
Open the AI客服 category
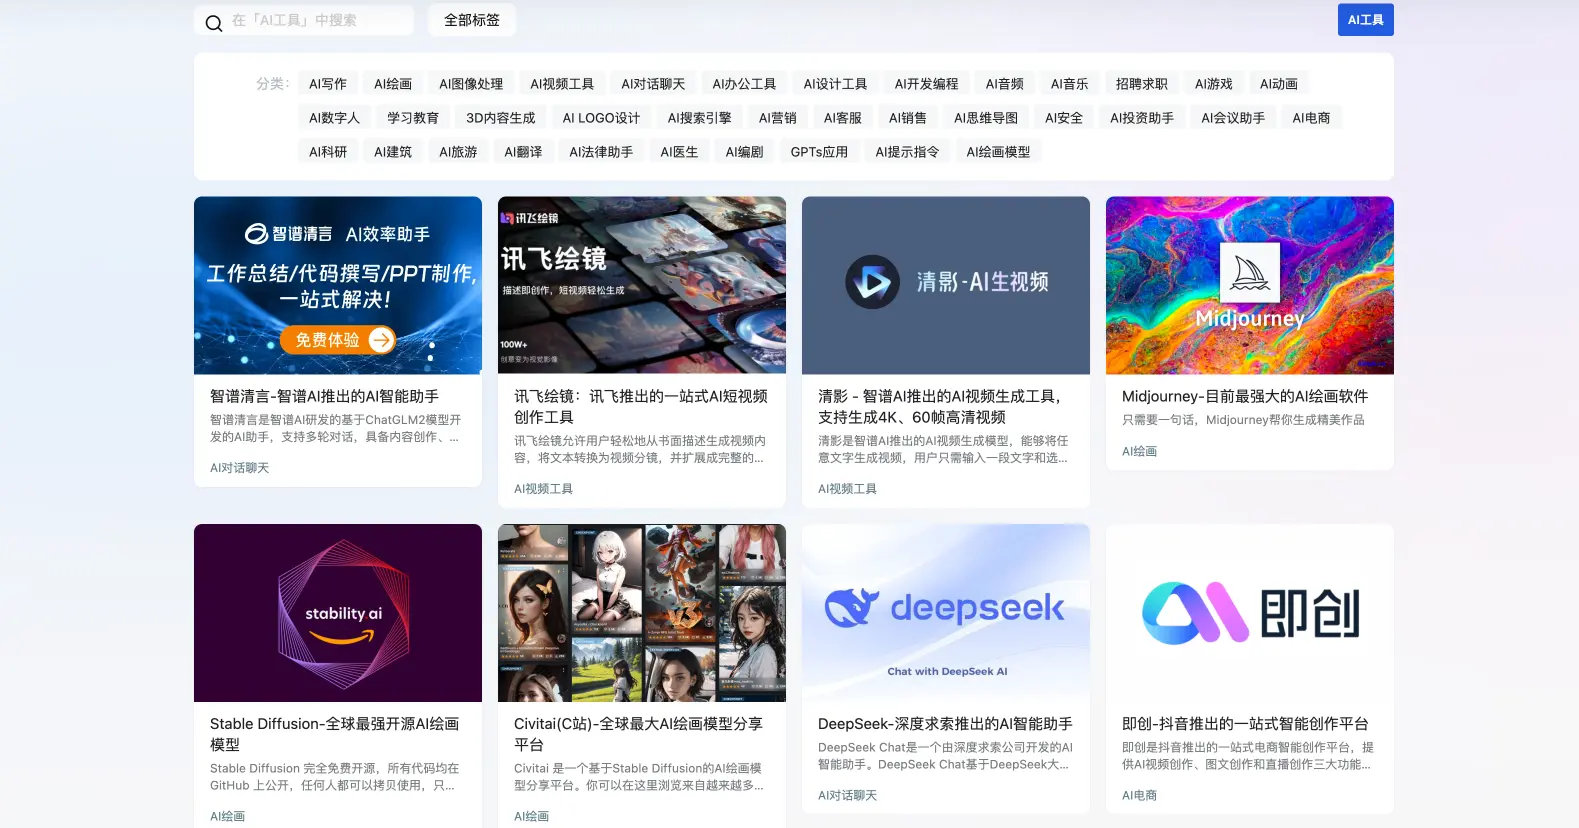[x=843, y=118]
